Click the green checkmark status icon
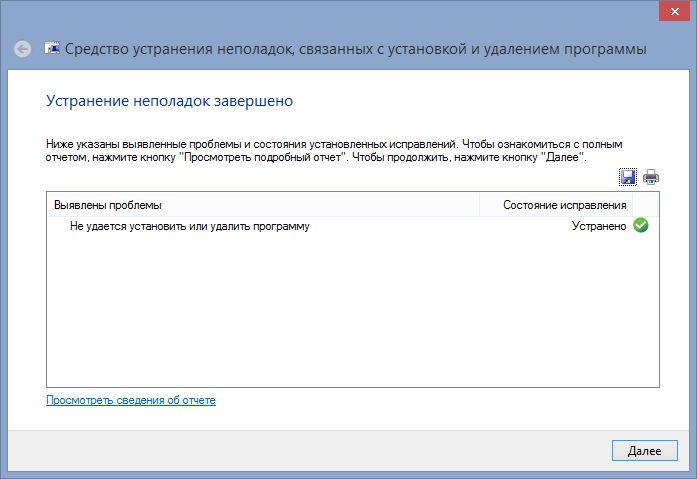Image resolution: width=697 pixels, height=479 pixels. pos(641,226)
